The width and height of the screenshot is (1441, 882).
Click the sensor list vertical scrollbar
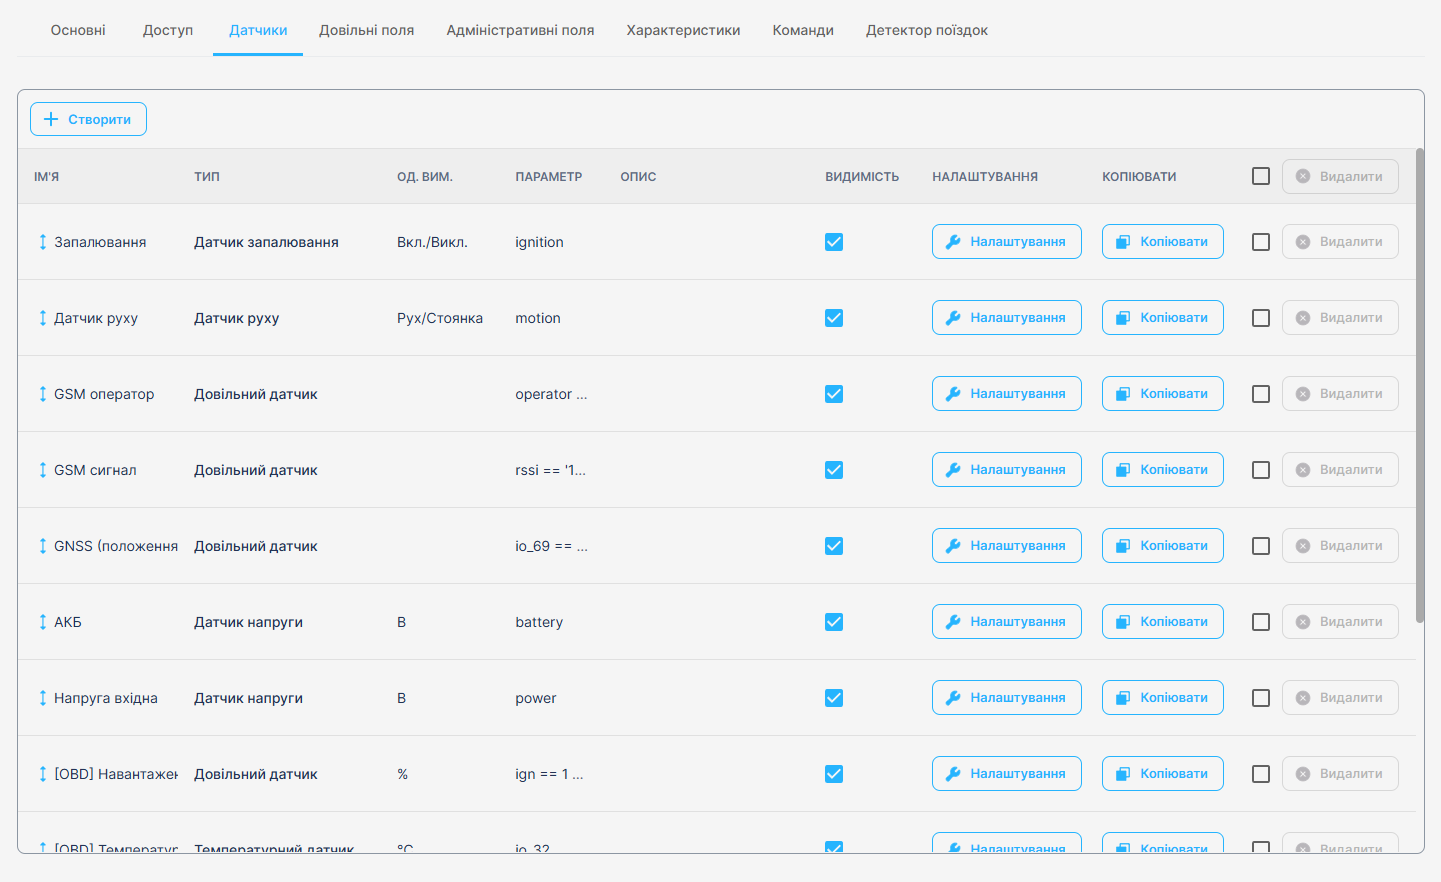click(1420, 386)
